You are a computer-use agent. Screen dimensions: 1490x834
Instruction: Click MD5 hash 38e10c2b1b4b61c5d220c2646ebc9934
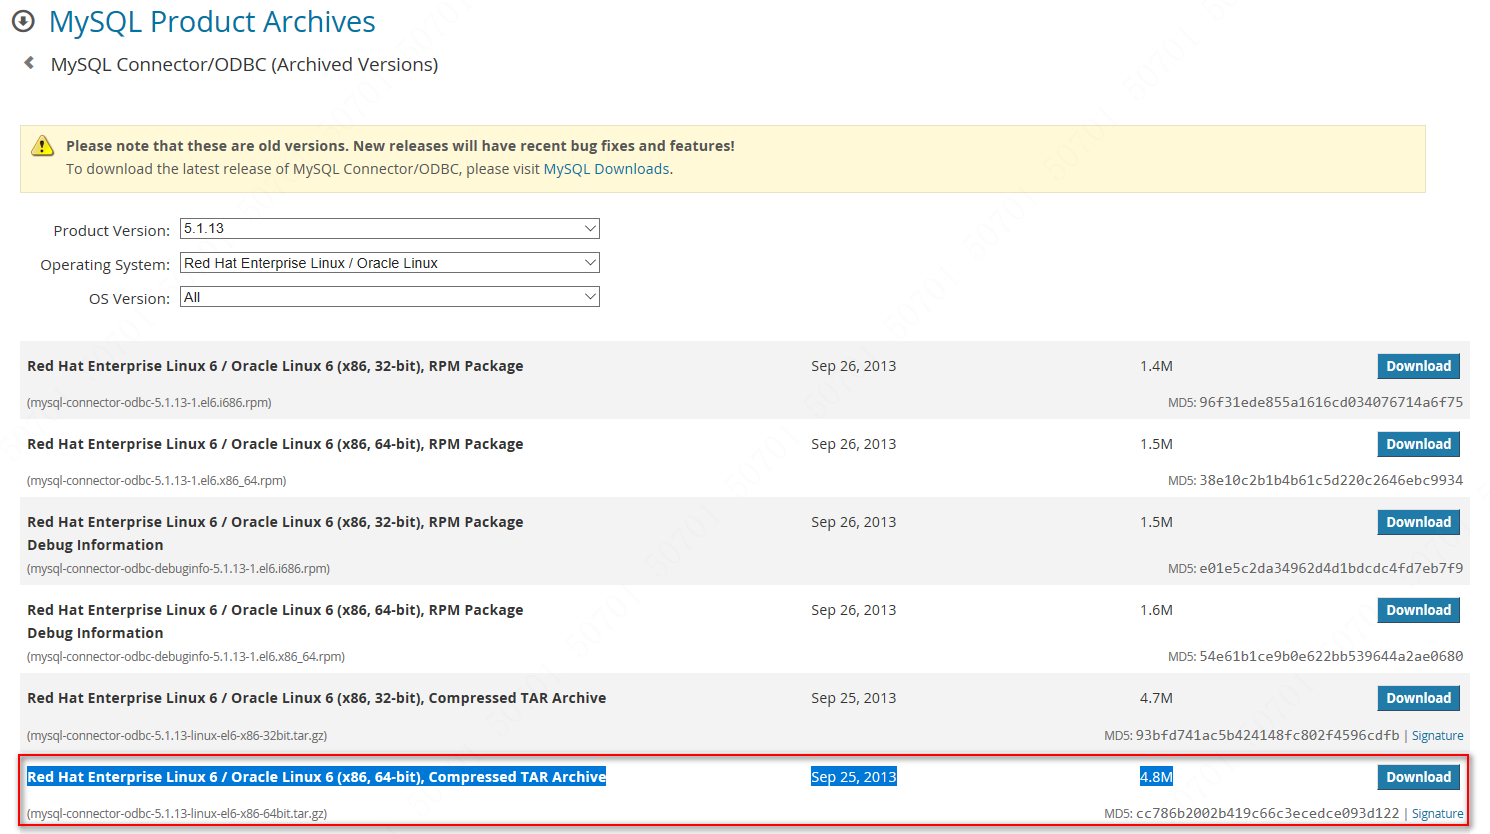click(x=1331, y=480)
